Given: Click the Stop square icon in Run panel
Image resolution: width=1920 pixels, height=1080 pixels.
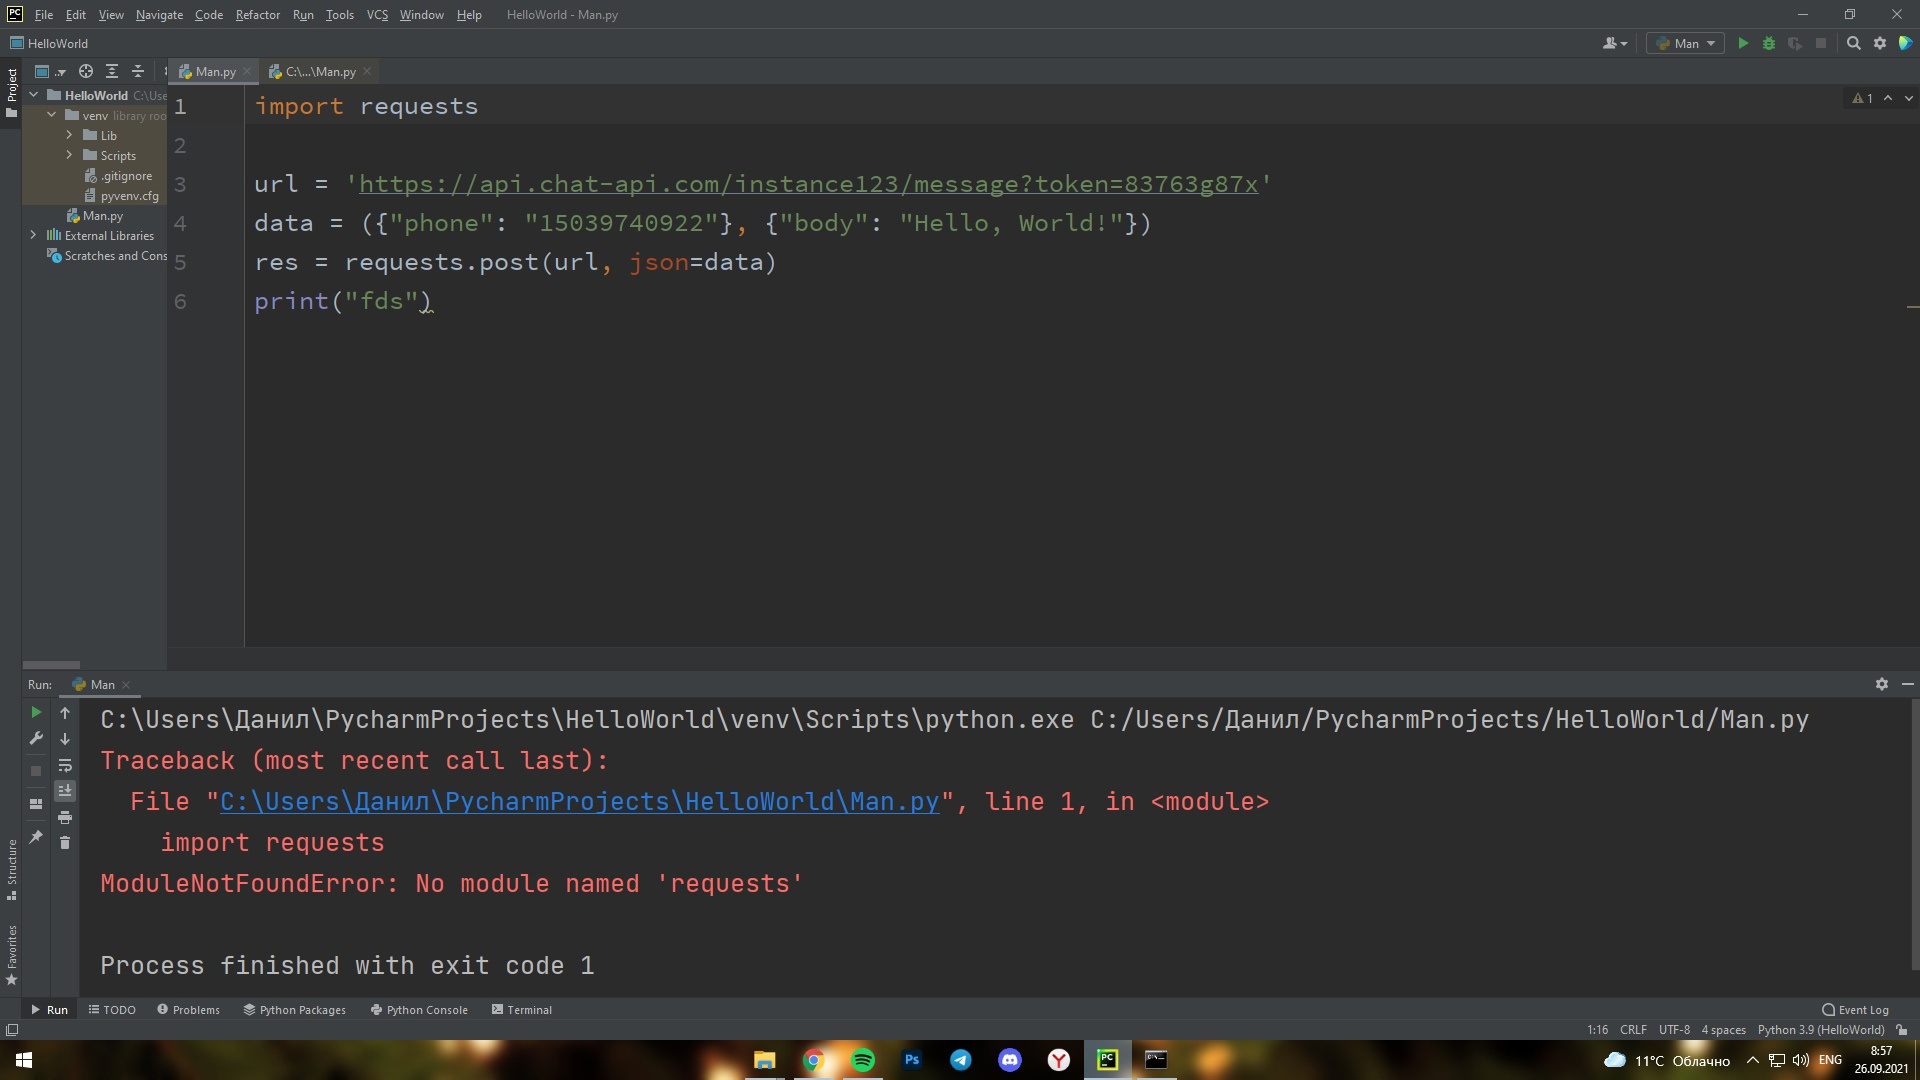Looking at the screenshot, I should click(36, 771).
